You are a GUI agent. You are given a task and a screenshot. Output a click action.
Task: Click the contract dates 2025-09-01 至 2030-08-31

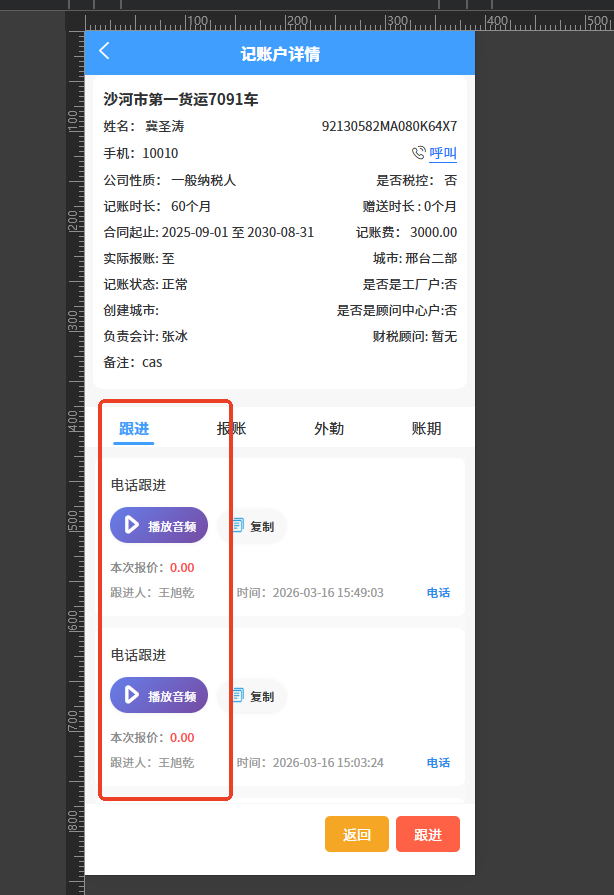pos(238,232)
